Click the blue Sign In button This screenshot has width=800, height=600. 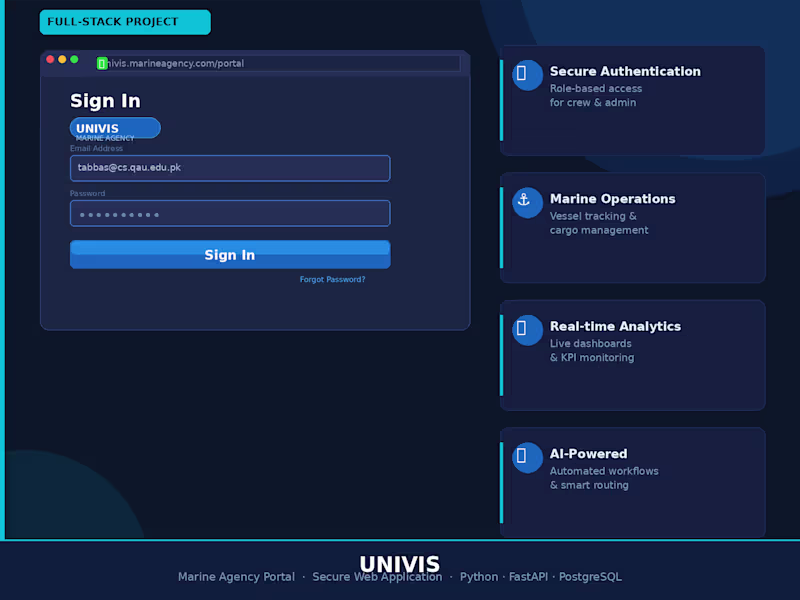[x=230, y=255]
